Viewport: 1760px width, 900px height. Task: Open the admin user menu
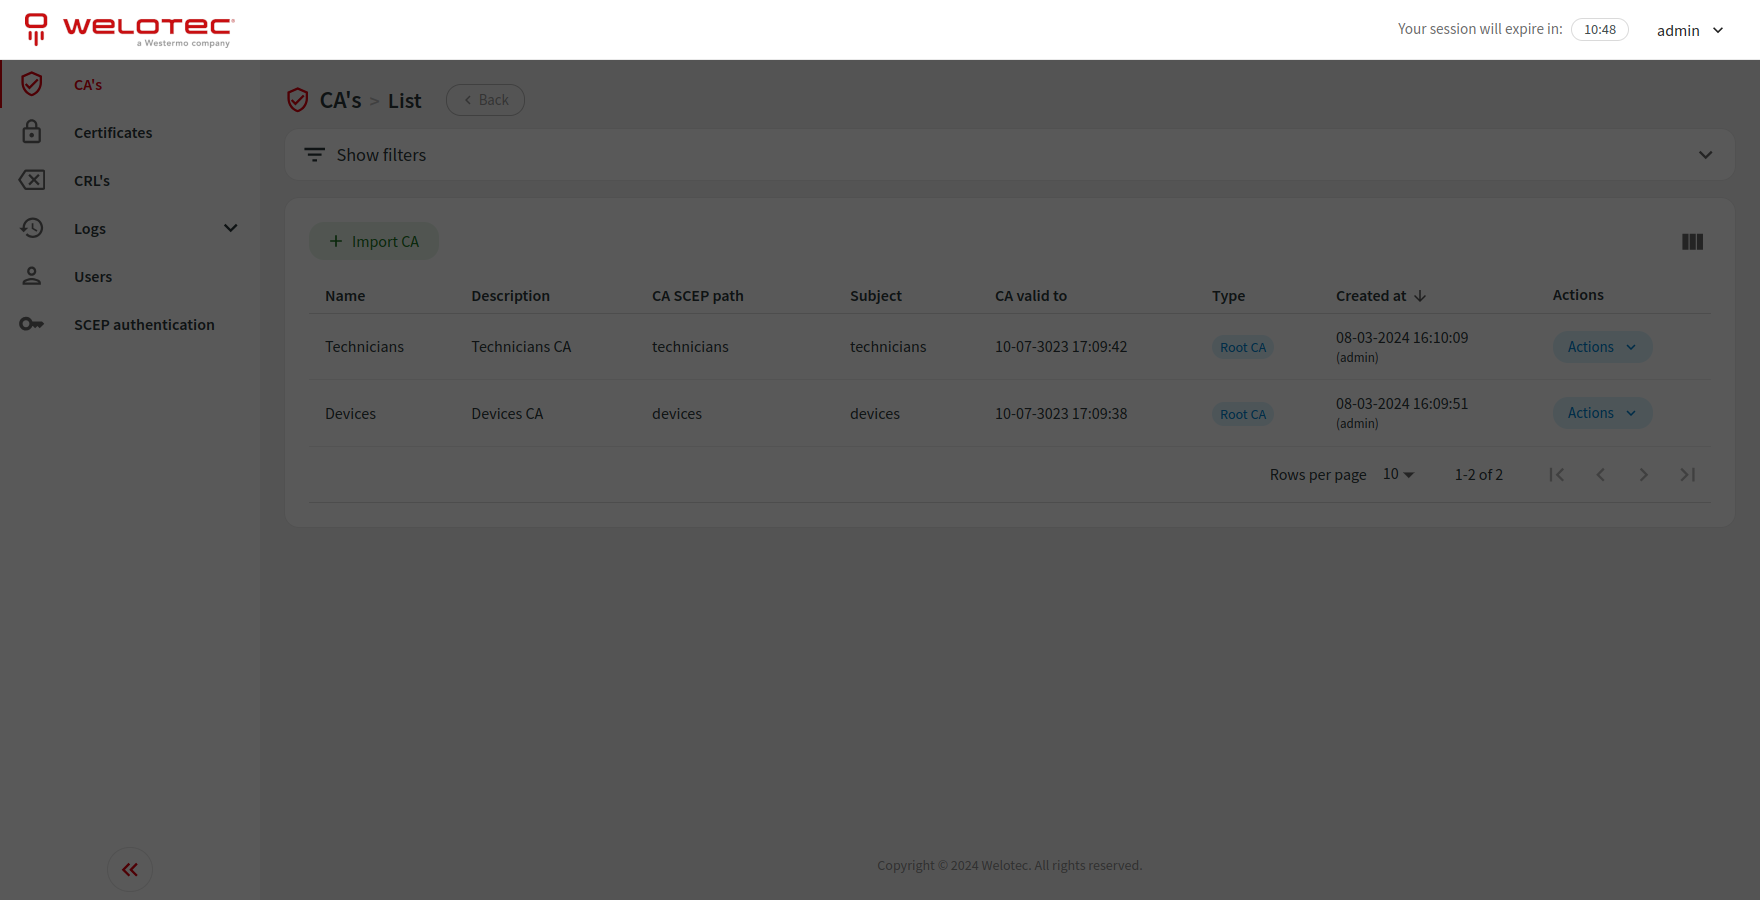coord(1689,30)
